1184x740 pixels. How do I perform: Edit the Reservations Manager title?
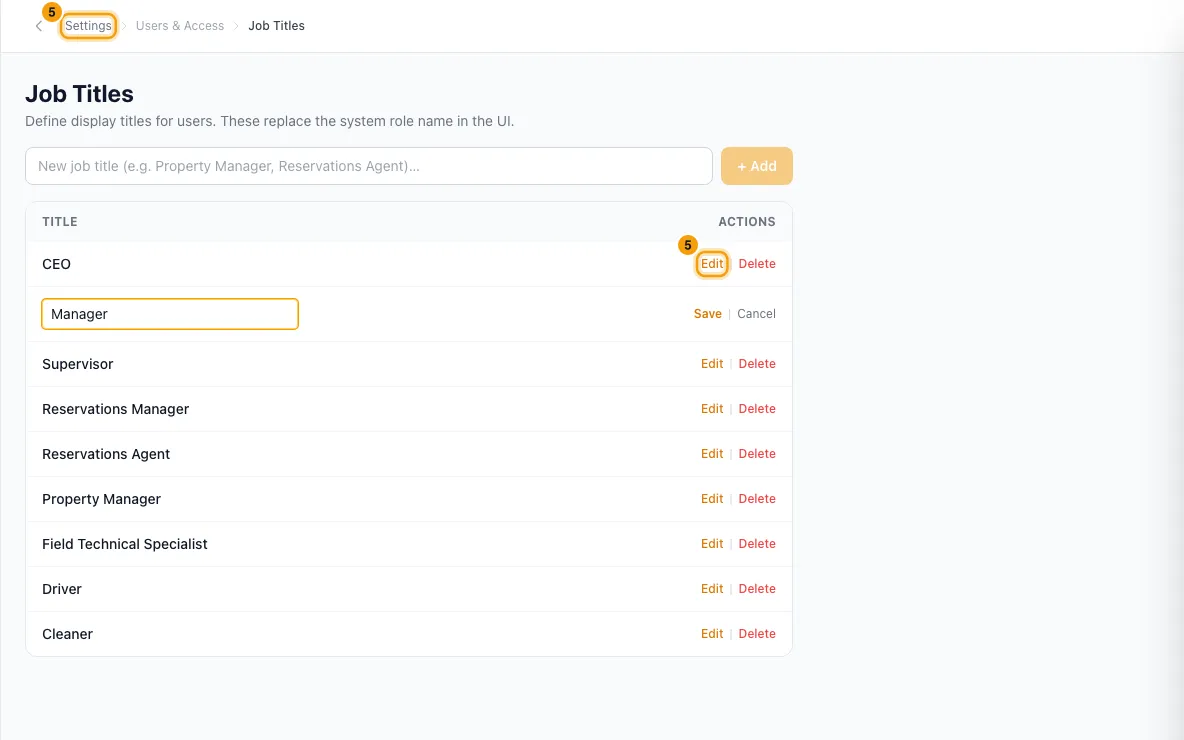[712, 409]
